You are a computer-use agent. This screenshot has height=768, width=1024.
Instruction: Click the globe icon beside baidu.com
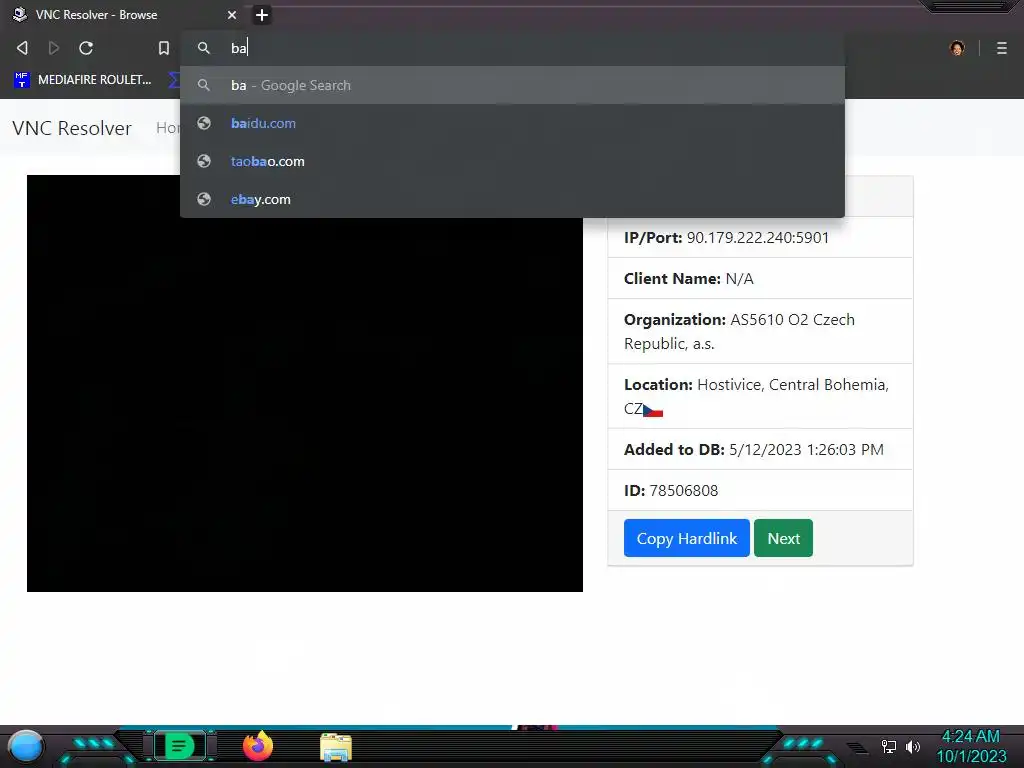point(204,123)
